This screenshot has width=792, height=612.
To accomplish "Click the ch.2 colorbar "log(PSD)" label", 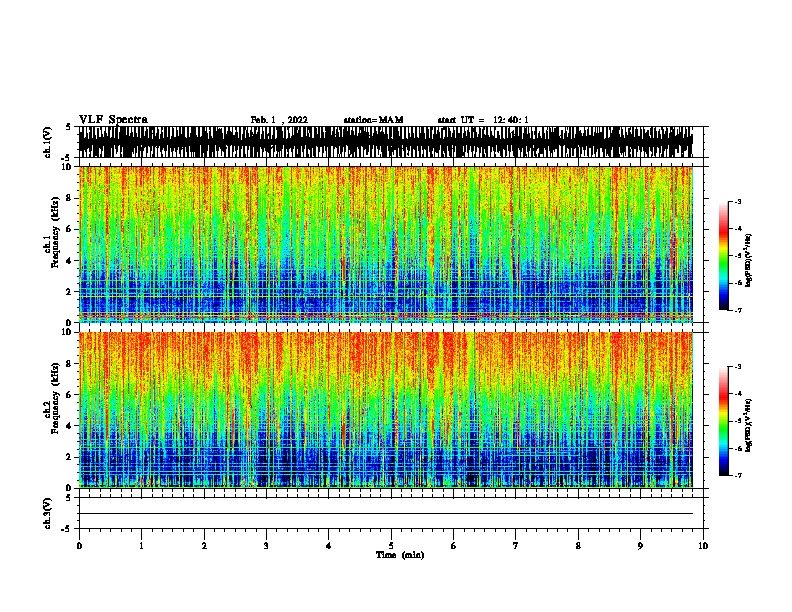I will 749,425.
